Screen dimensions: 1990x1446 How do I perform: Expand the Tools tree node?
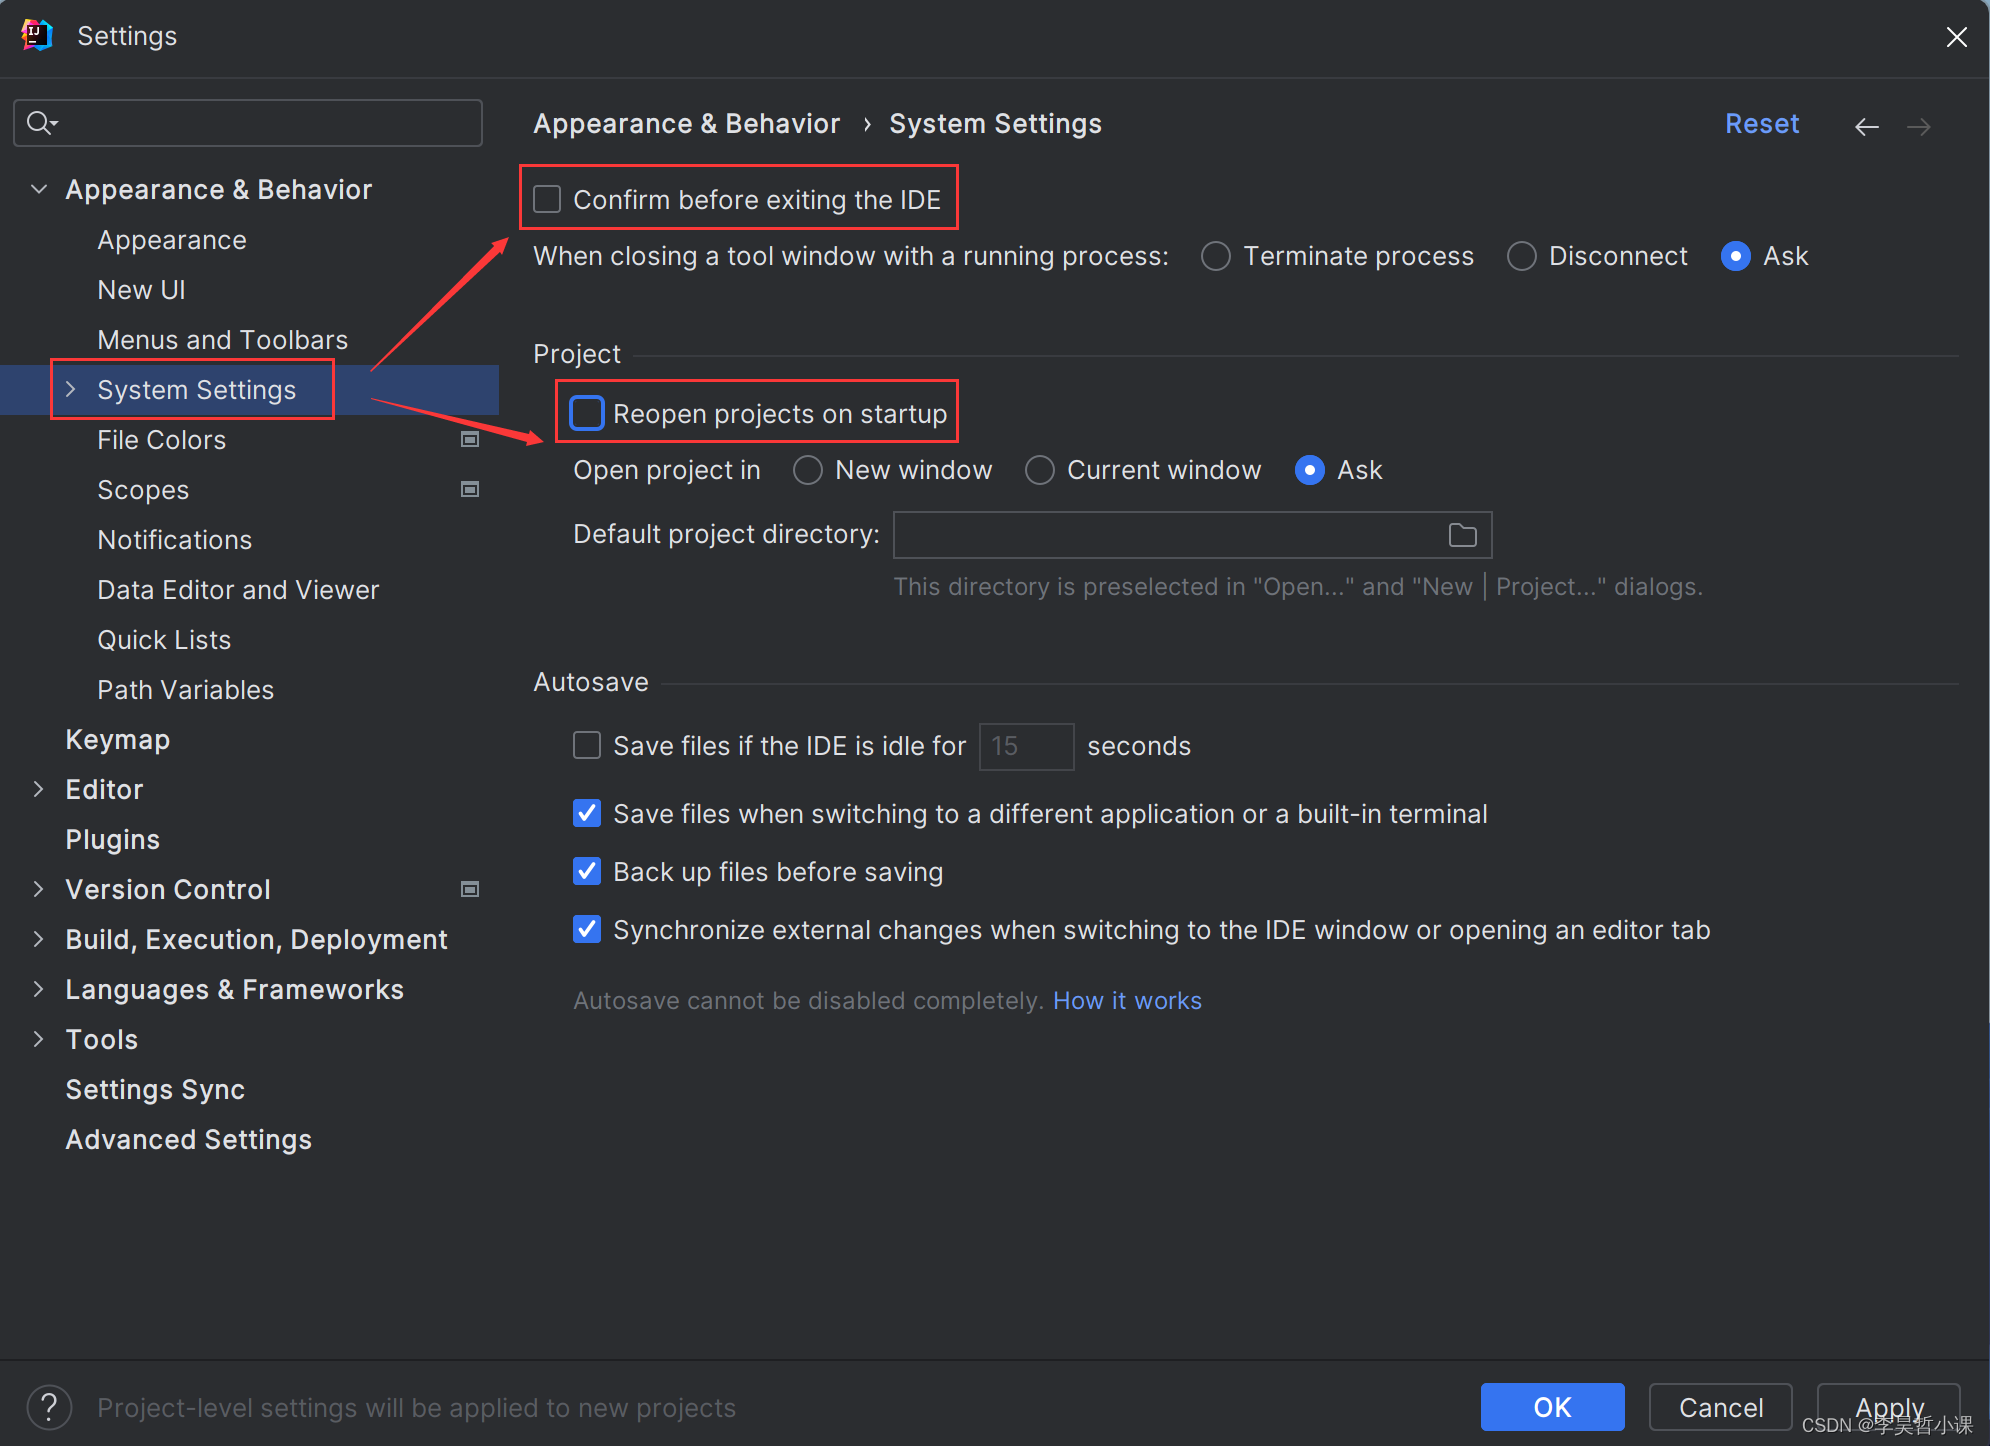click(39, 1039)
